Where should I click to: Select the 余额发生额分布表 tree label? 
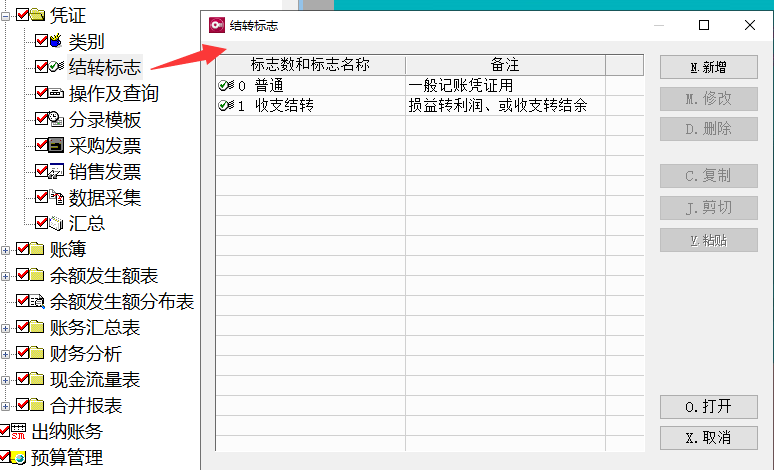point(122,301)
